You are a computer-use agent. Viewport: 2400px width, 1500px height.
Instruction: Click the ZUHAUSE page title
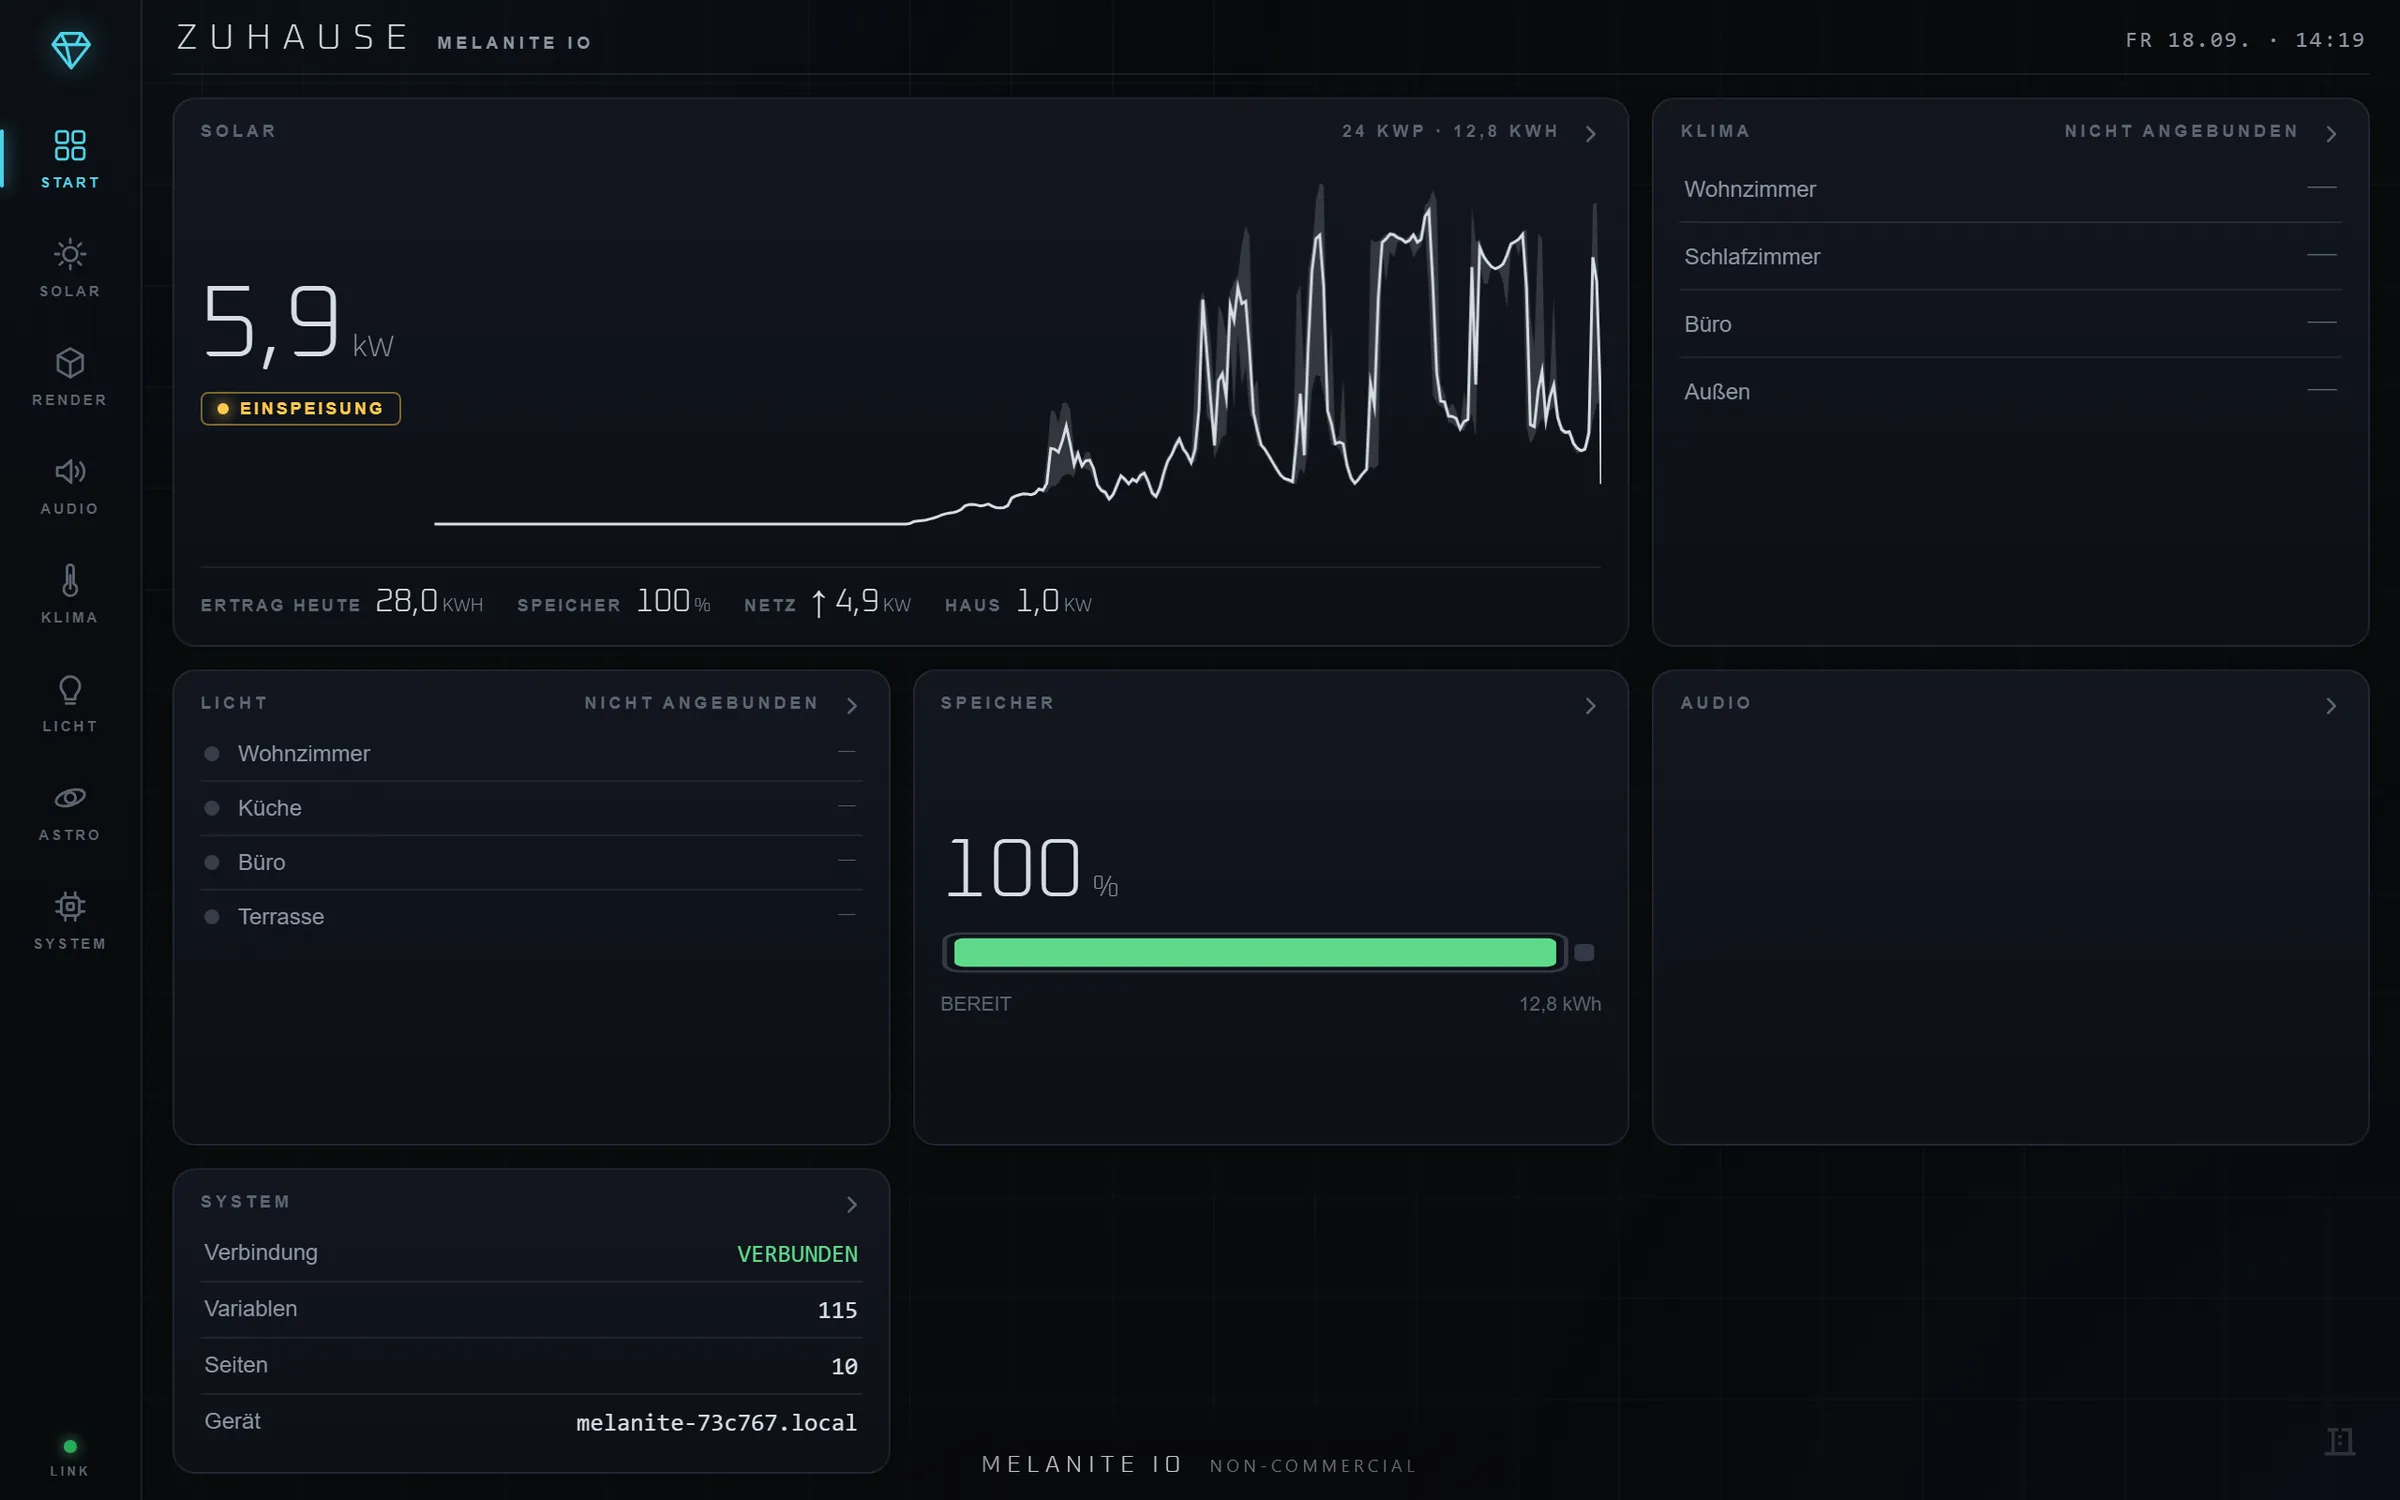(x=292, y=38)
